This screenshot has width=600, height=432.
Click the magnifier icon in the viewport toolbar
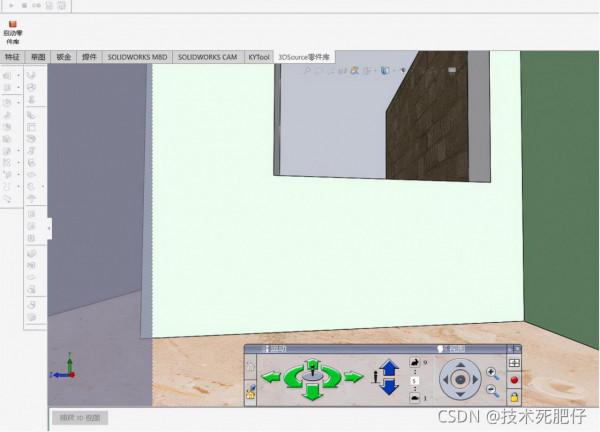pos(307,71)
